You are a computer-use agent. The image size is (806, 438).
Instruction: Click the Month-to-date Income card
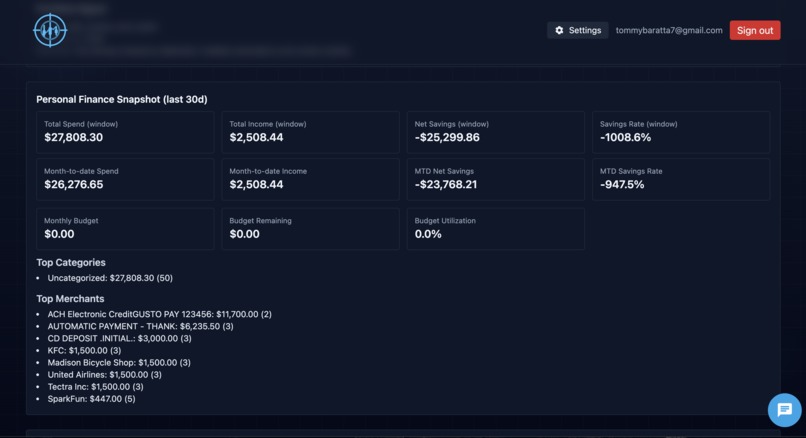(x=310, y=179)
